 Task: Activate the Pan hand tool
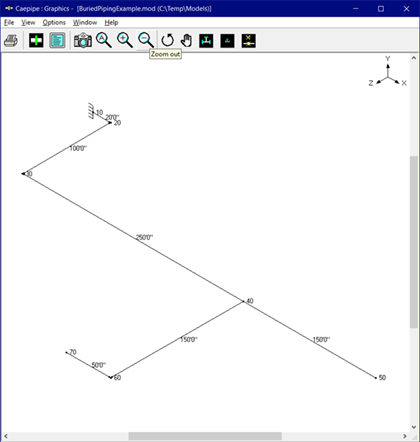186,41
